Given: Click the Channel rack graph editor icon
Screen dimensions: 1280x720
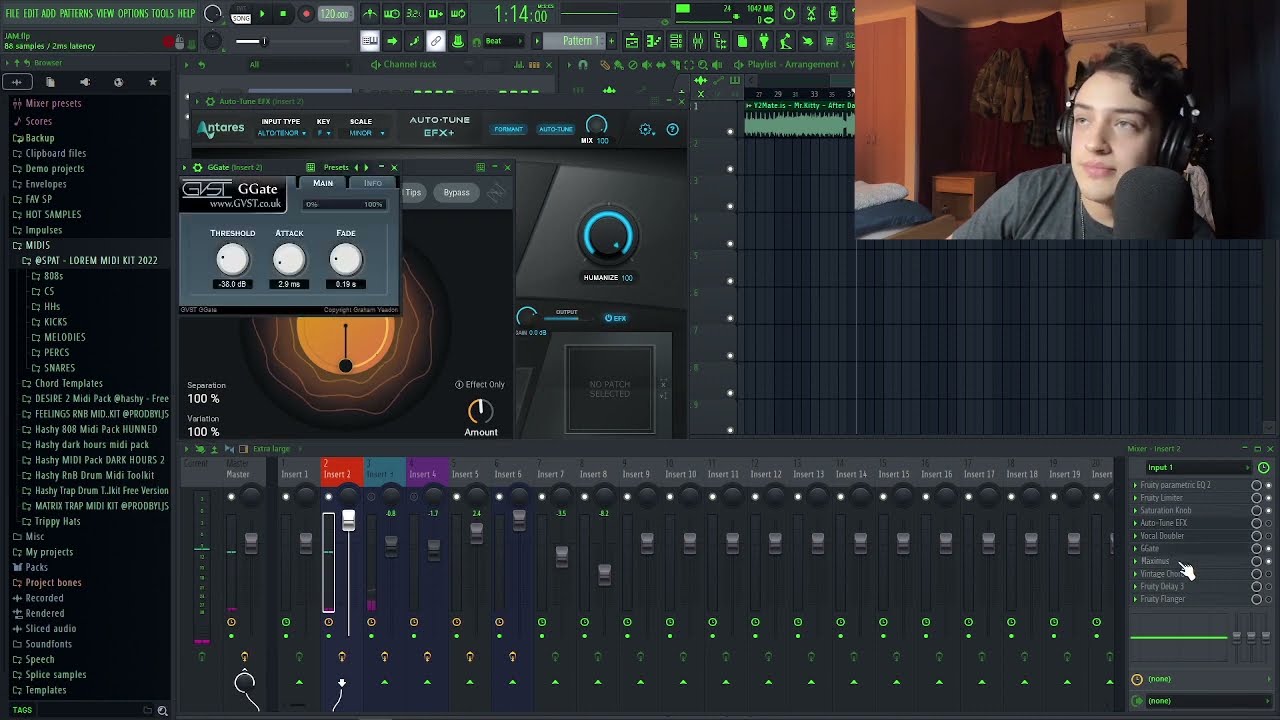Looking at the screenshot, I should [x=518, y=64].
